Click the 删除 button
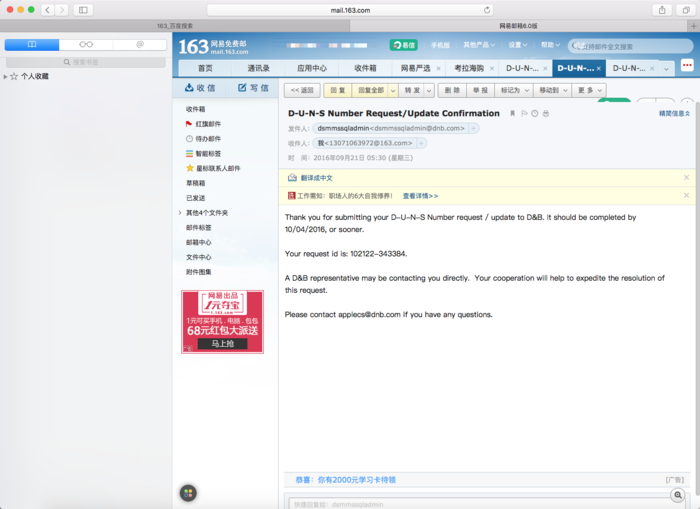 [452, 90]
